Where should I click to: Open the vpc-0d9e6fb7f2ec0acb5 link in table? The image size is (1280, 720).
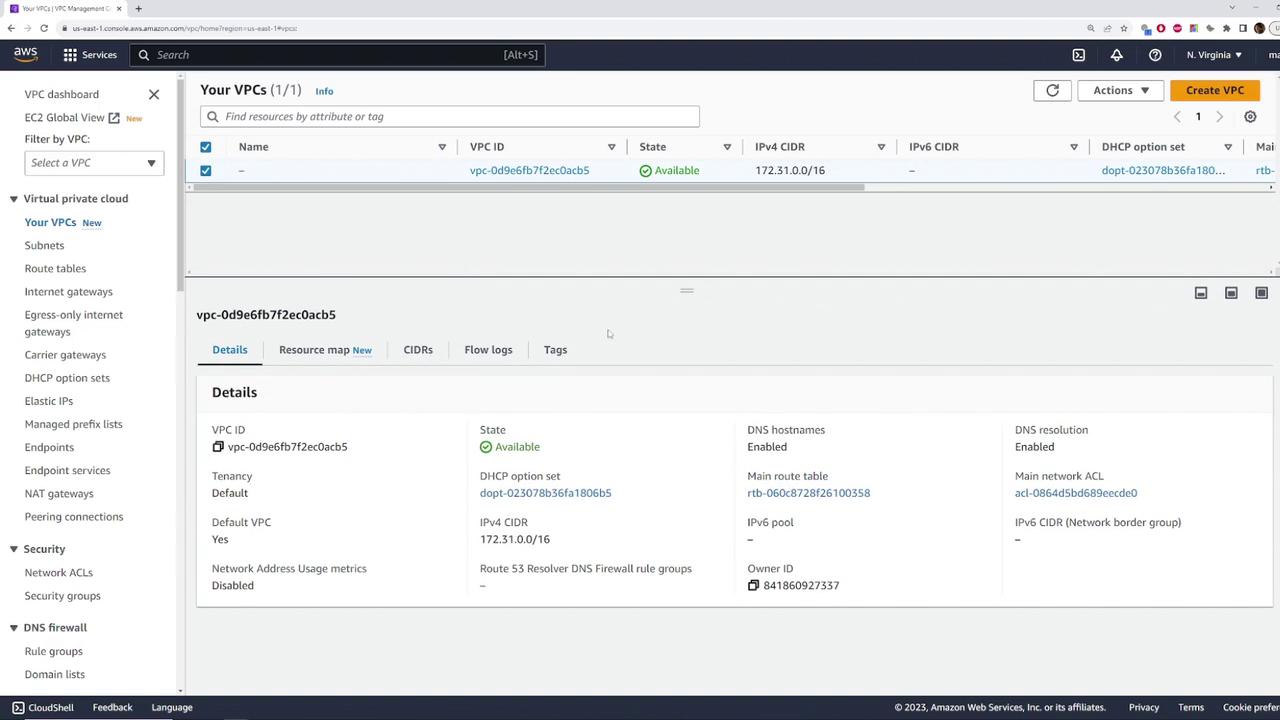click(529, 170)
